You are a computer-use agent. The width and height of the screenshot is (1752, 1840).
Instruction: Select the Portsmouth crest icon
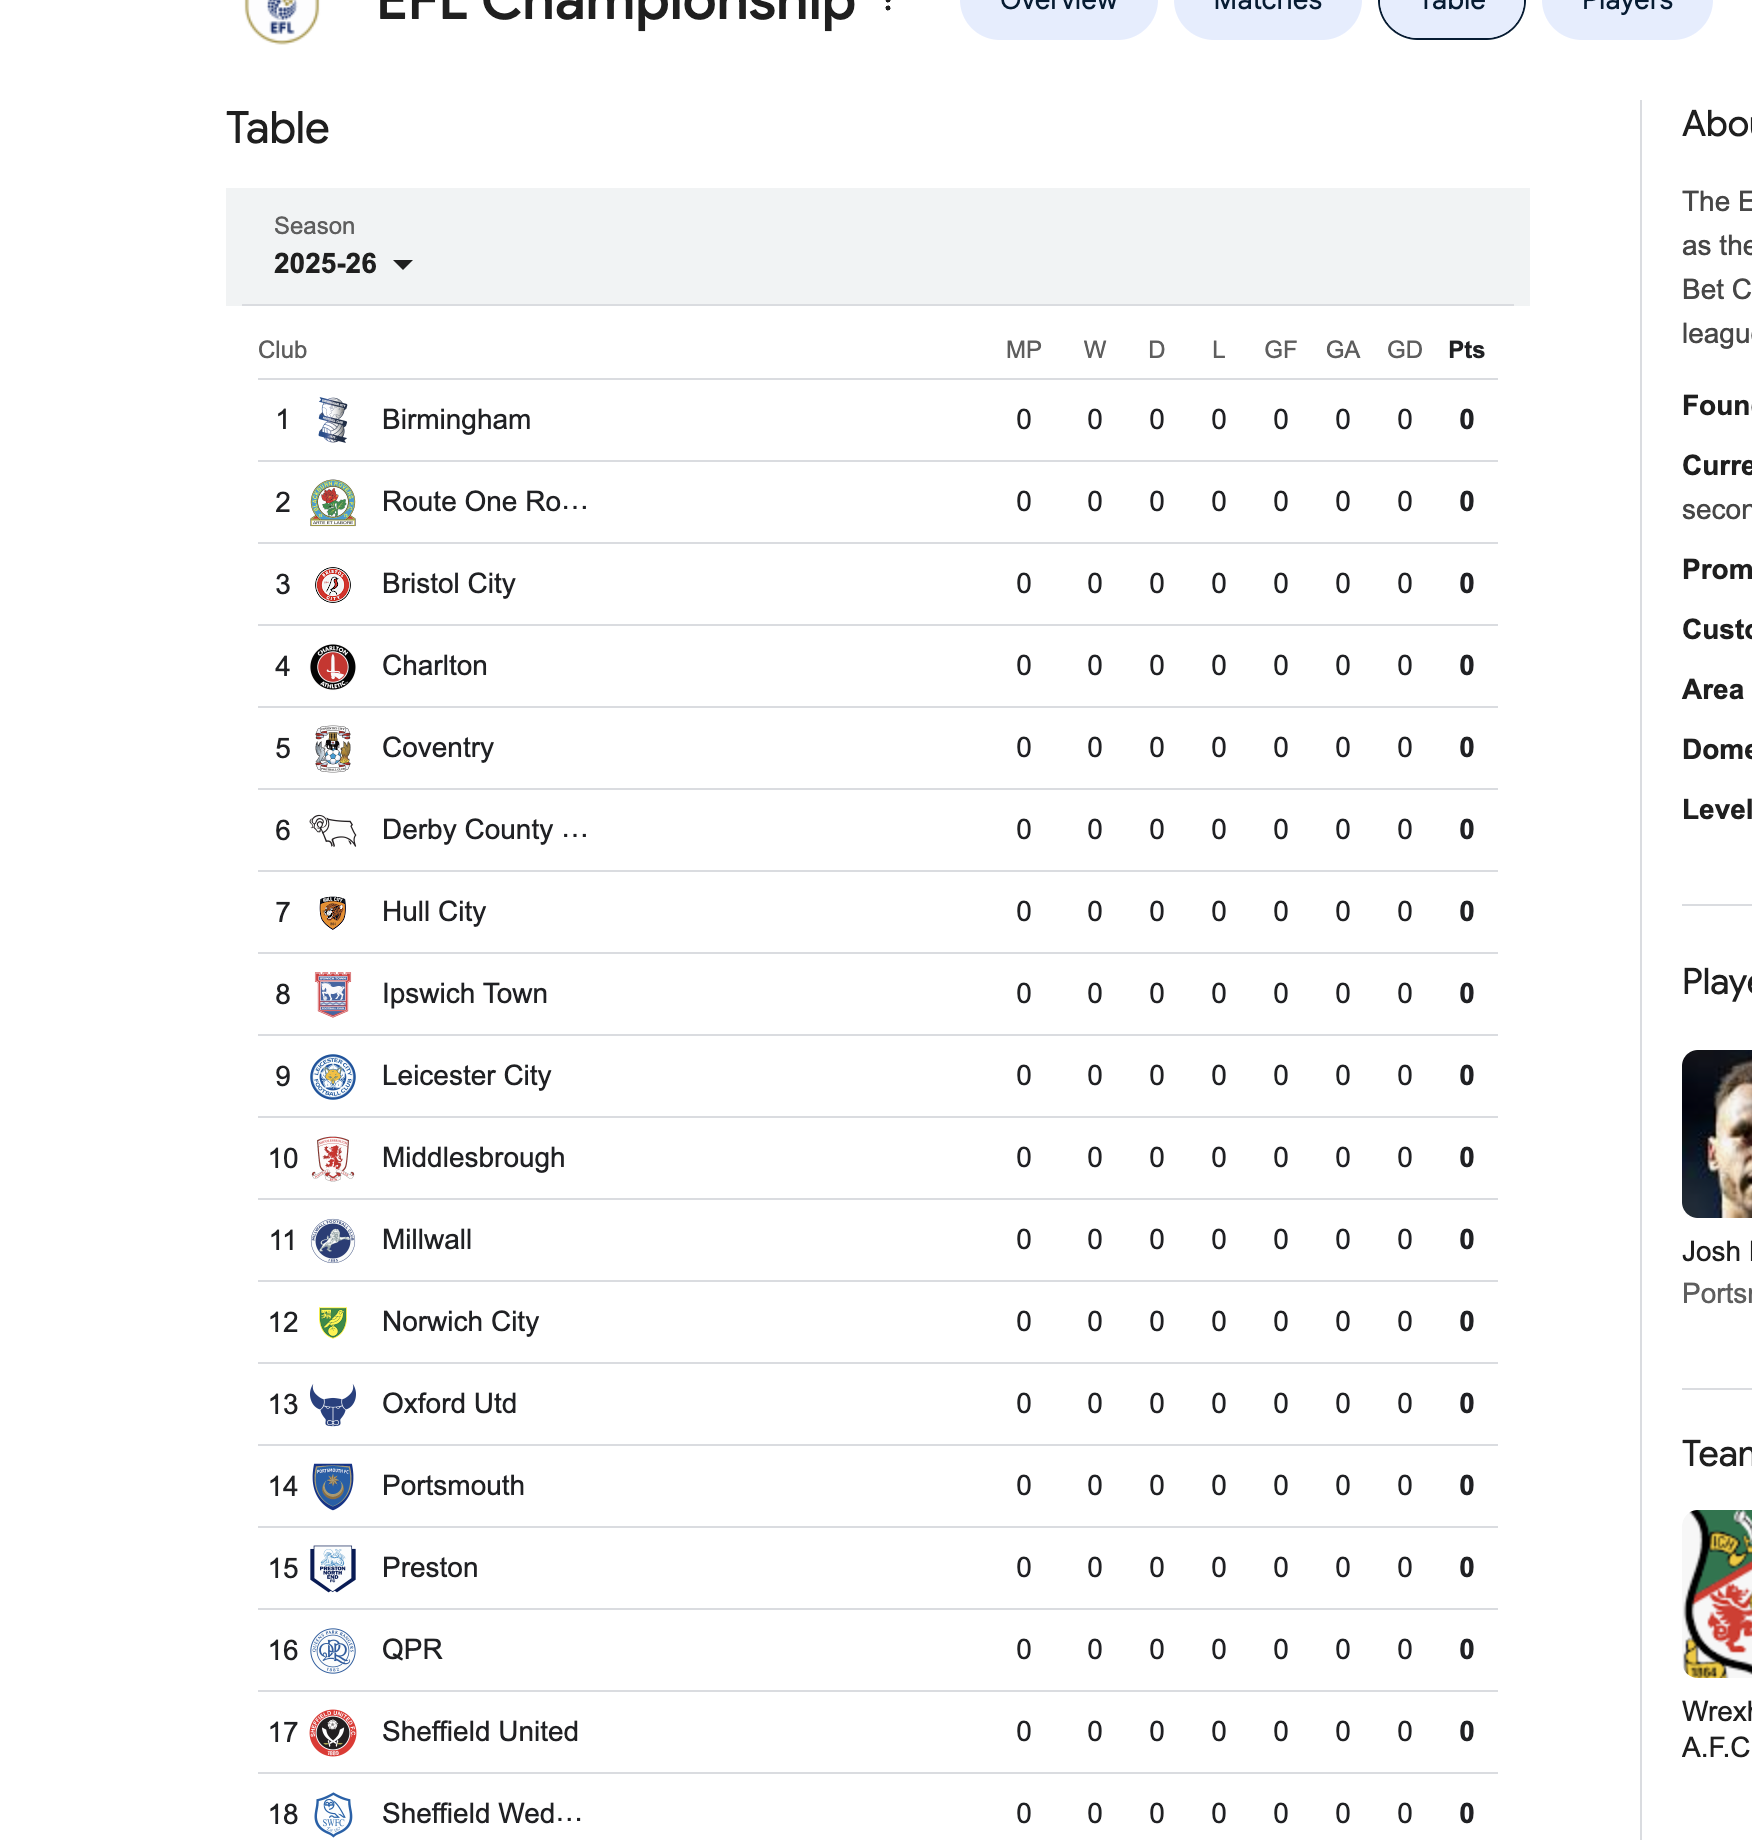pos(333,1486)
